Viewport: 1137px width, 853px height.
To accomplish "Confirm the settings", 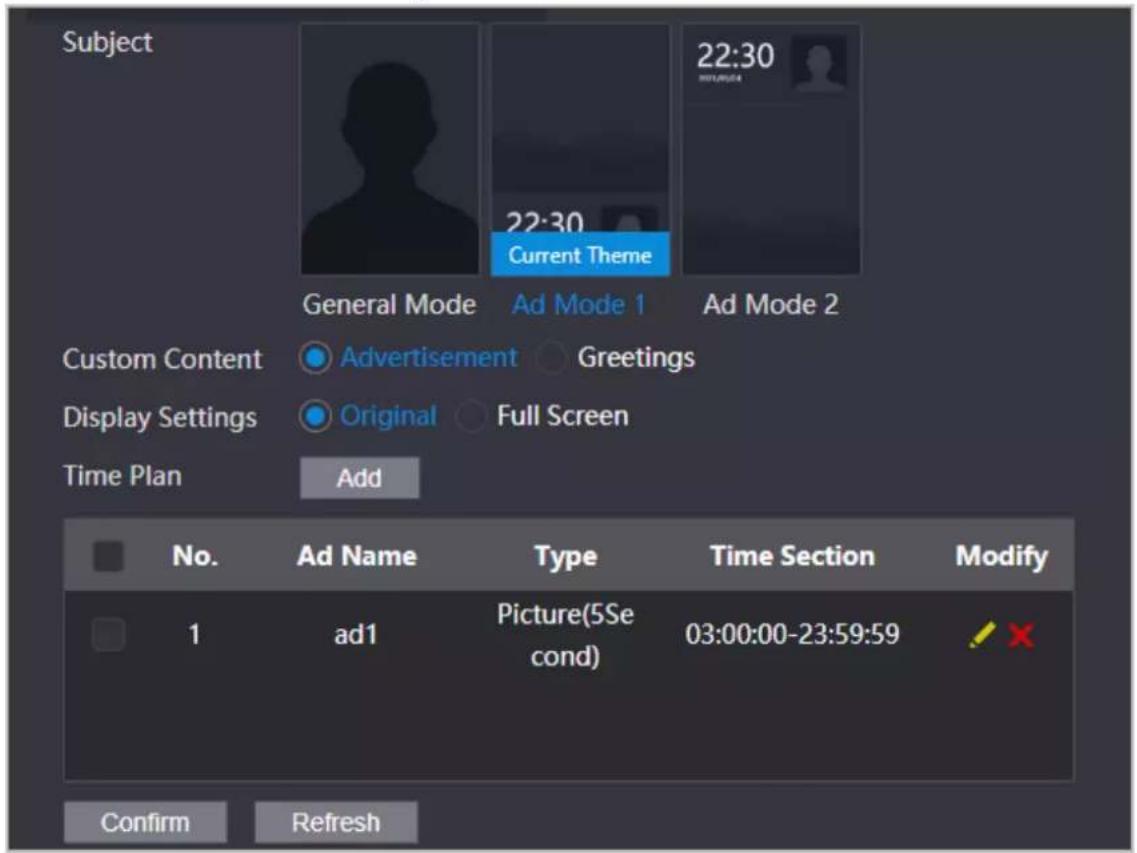I will pos(145,823).
